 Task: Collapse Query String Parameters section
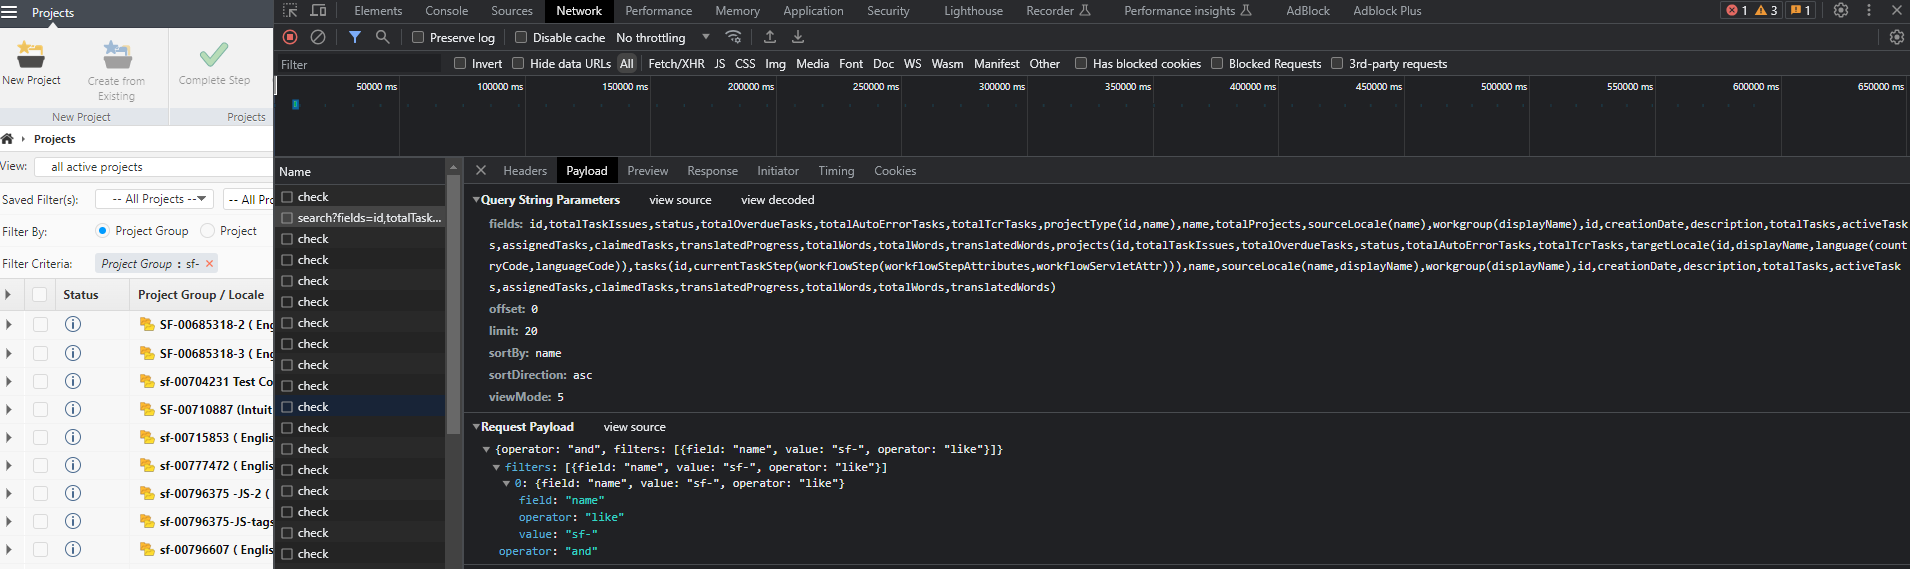[x=477, y=200]
